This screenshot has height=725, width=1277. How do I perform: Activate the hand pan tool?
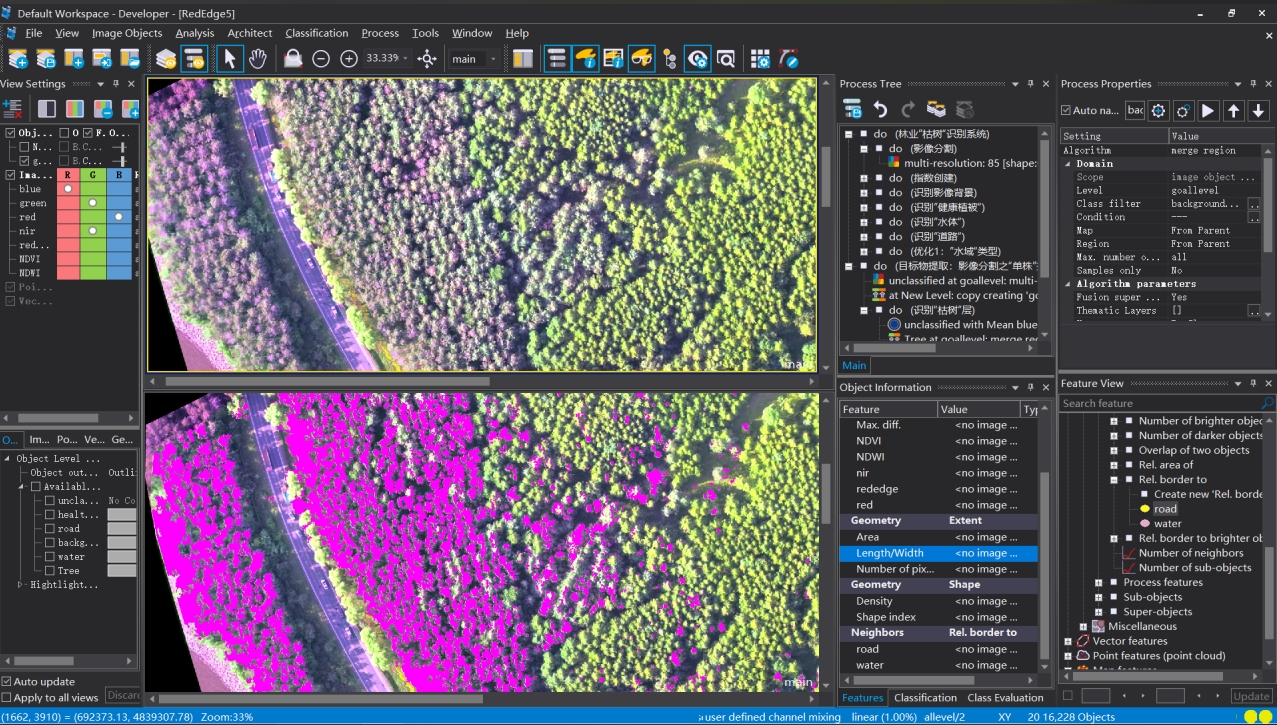coord(258,59)
